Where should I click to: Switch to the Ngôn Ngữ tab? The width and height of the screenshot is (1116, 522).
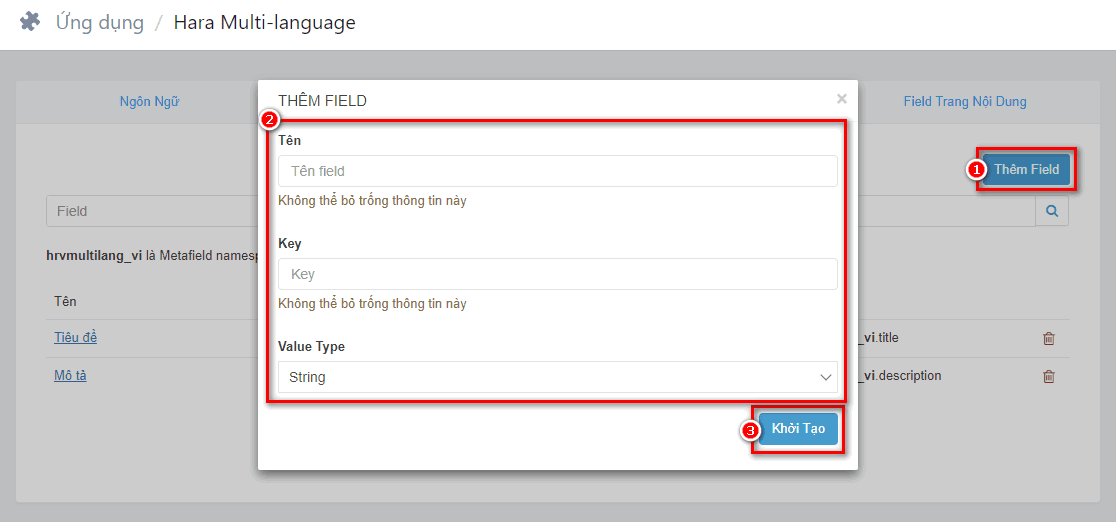pyautogui.click(x=149, y=102)
